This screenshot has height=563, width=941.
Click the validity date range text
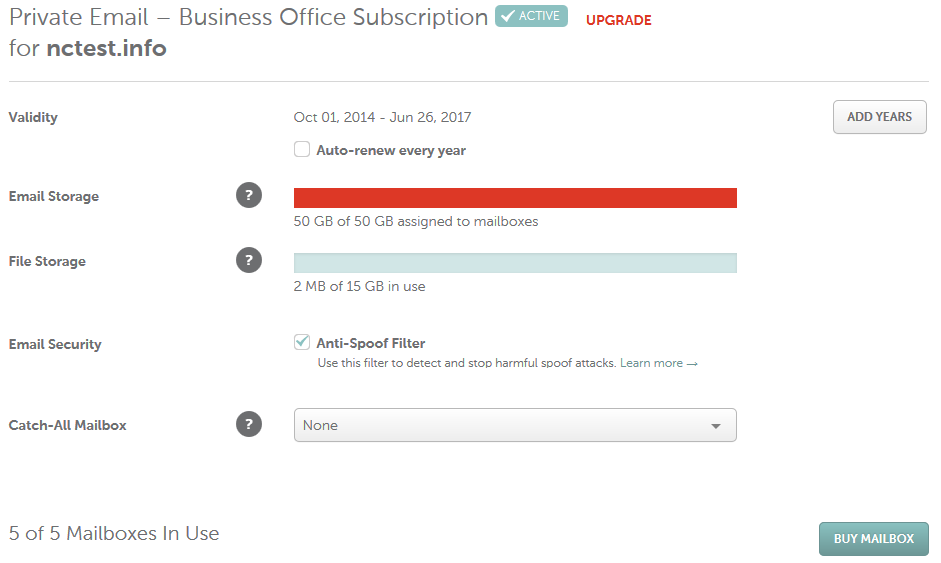(x=382, y=117)
